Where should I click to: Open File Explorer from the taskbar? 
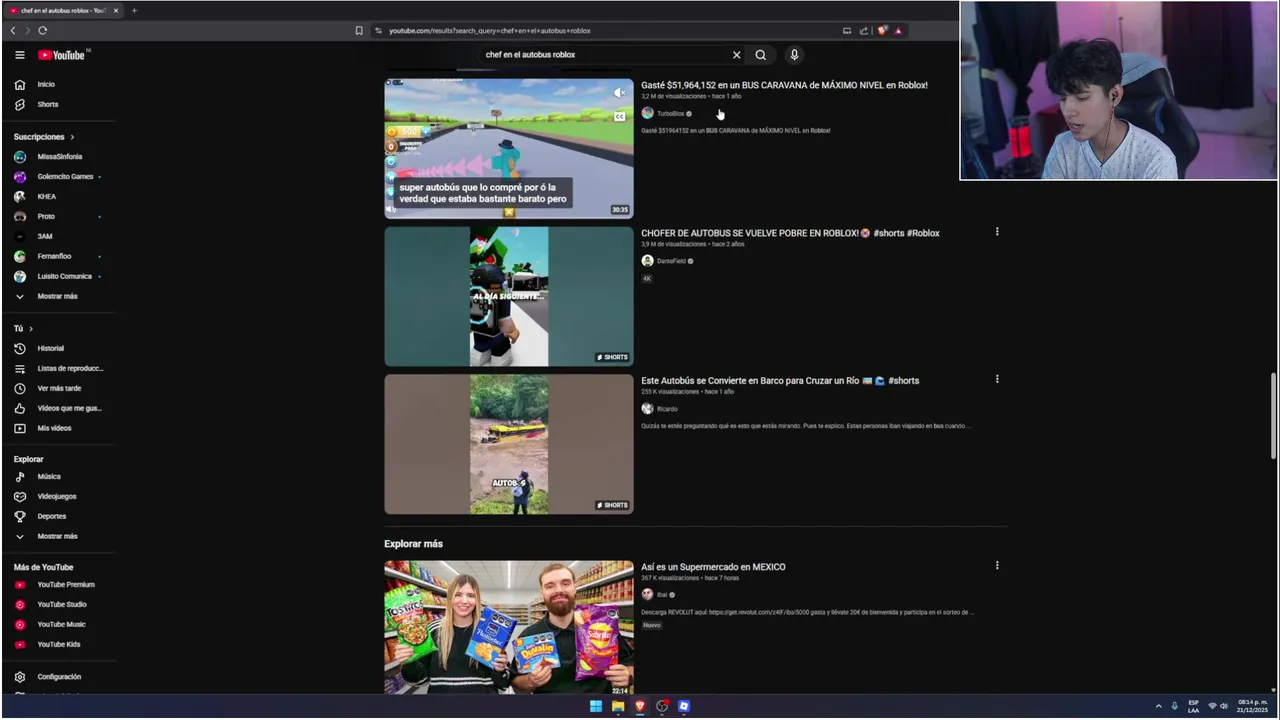618,706
